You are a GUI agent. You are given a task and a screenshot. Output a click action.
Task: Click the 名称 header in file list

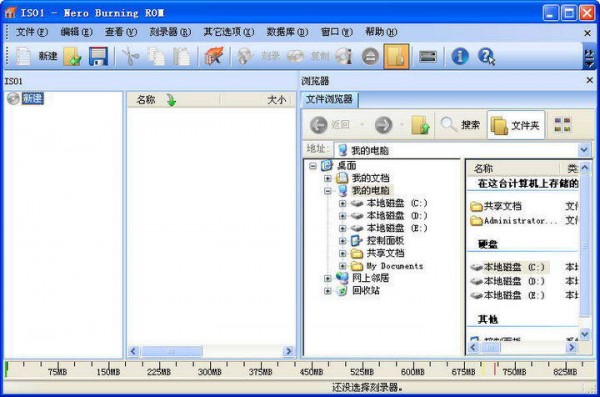(513, 168)
